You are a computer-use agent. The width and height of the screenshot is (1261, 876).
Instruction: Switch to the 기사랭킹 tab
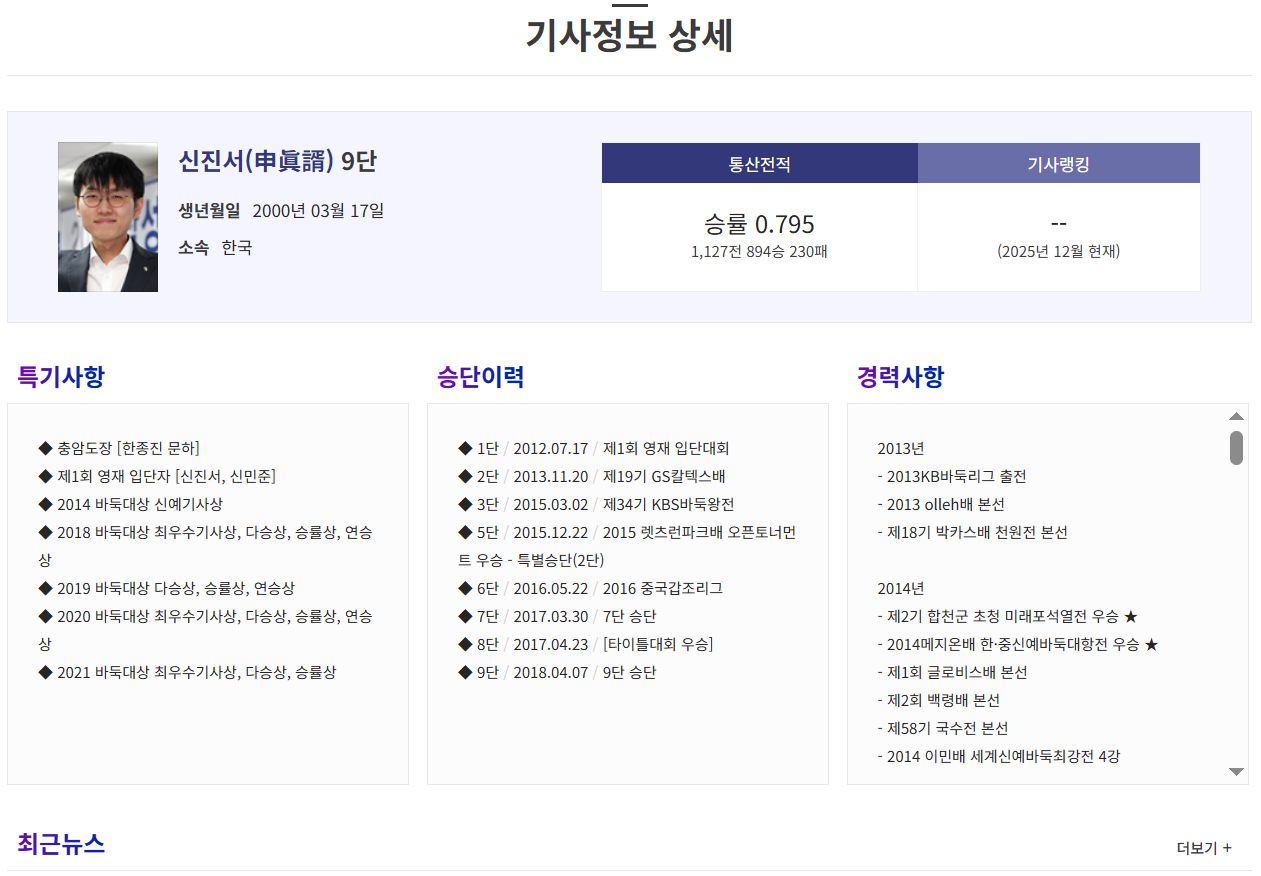click(x=1058, y=162)
